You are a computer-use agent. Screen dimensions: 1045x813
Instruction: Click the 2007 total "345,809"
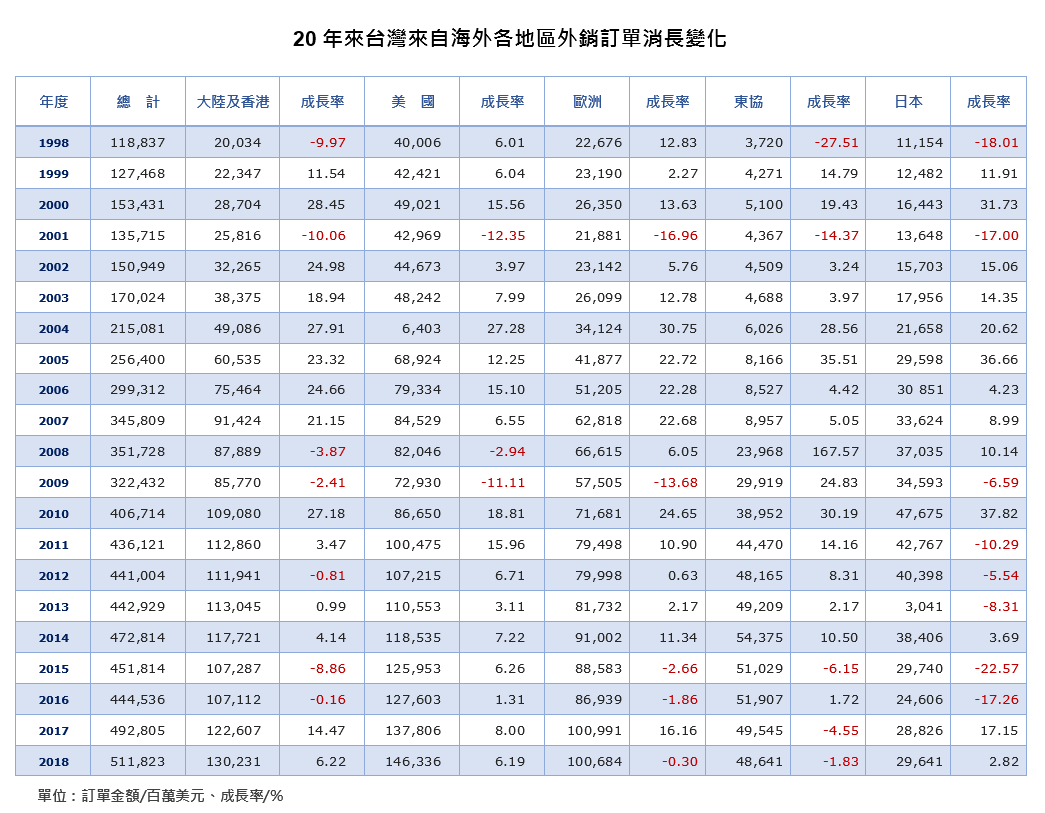pyautogui.click(x=137, y=421)
